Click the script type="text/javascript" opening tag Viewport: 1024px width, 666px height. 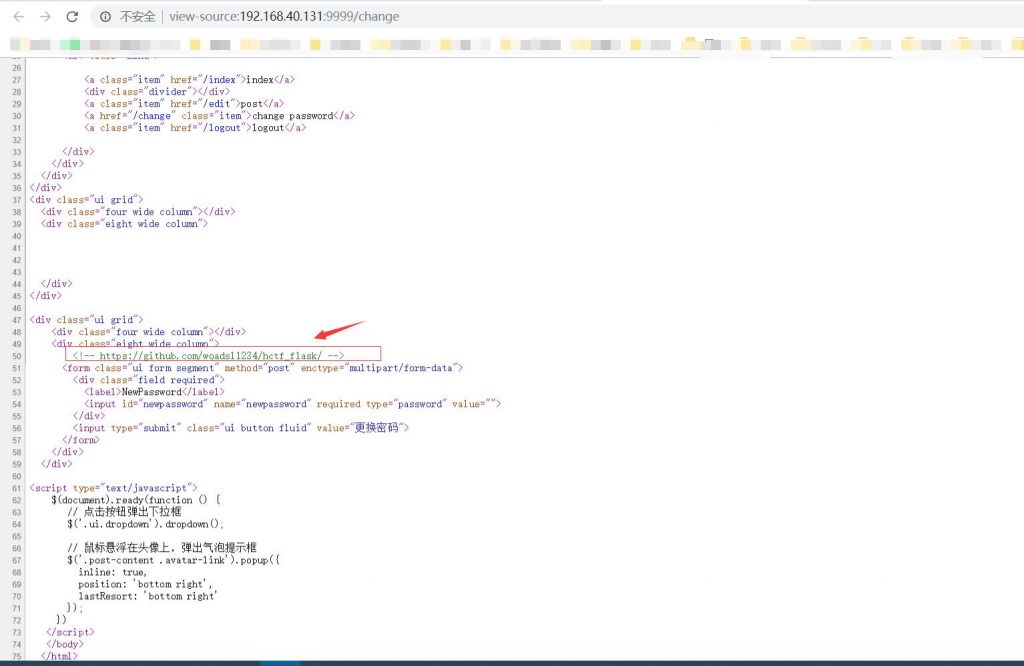113,488
